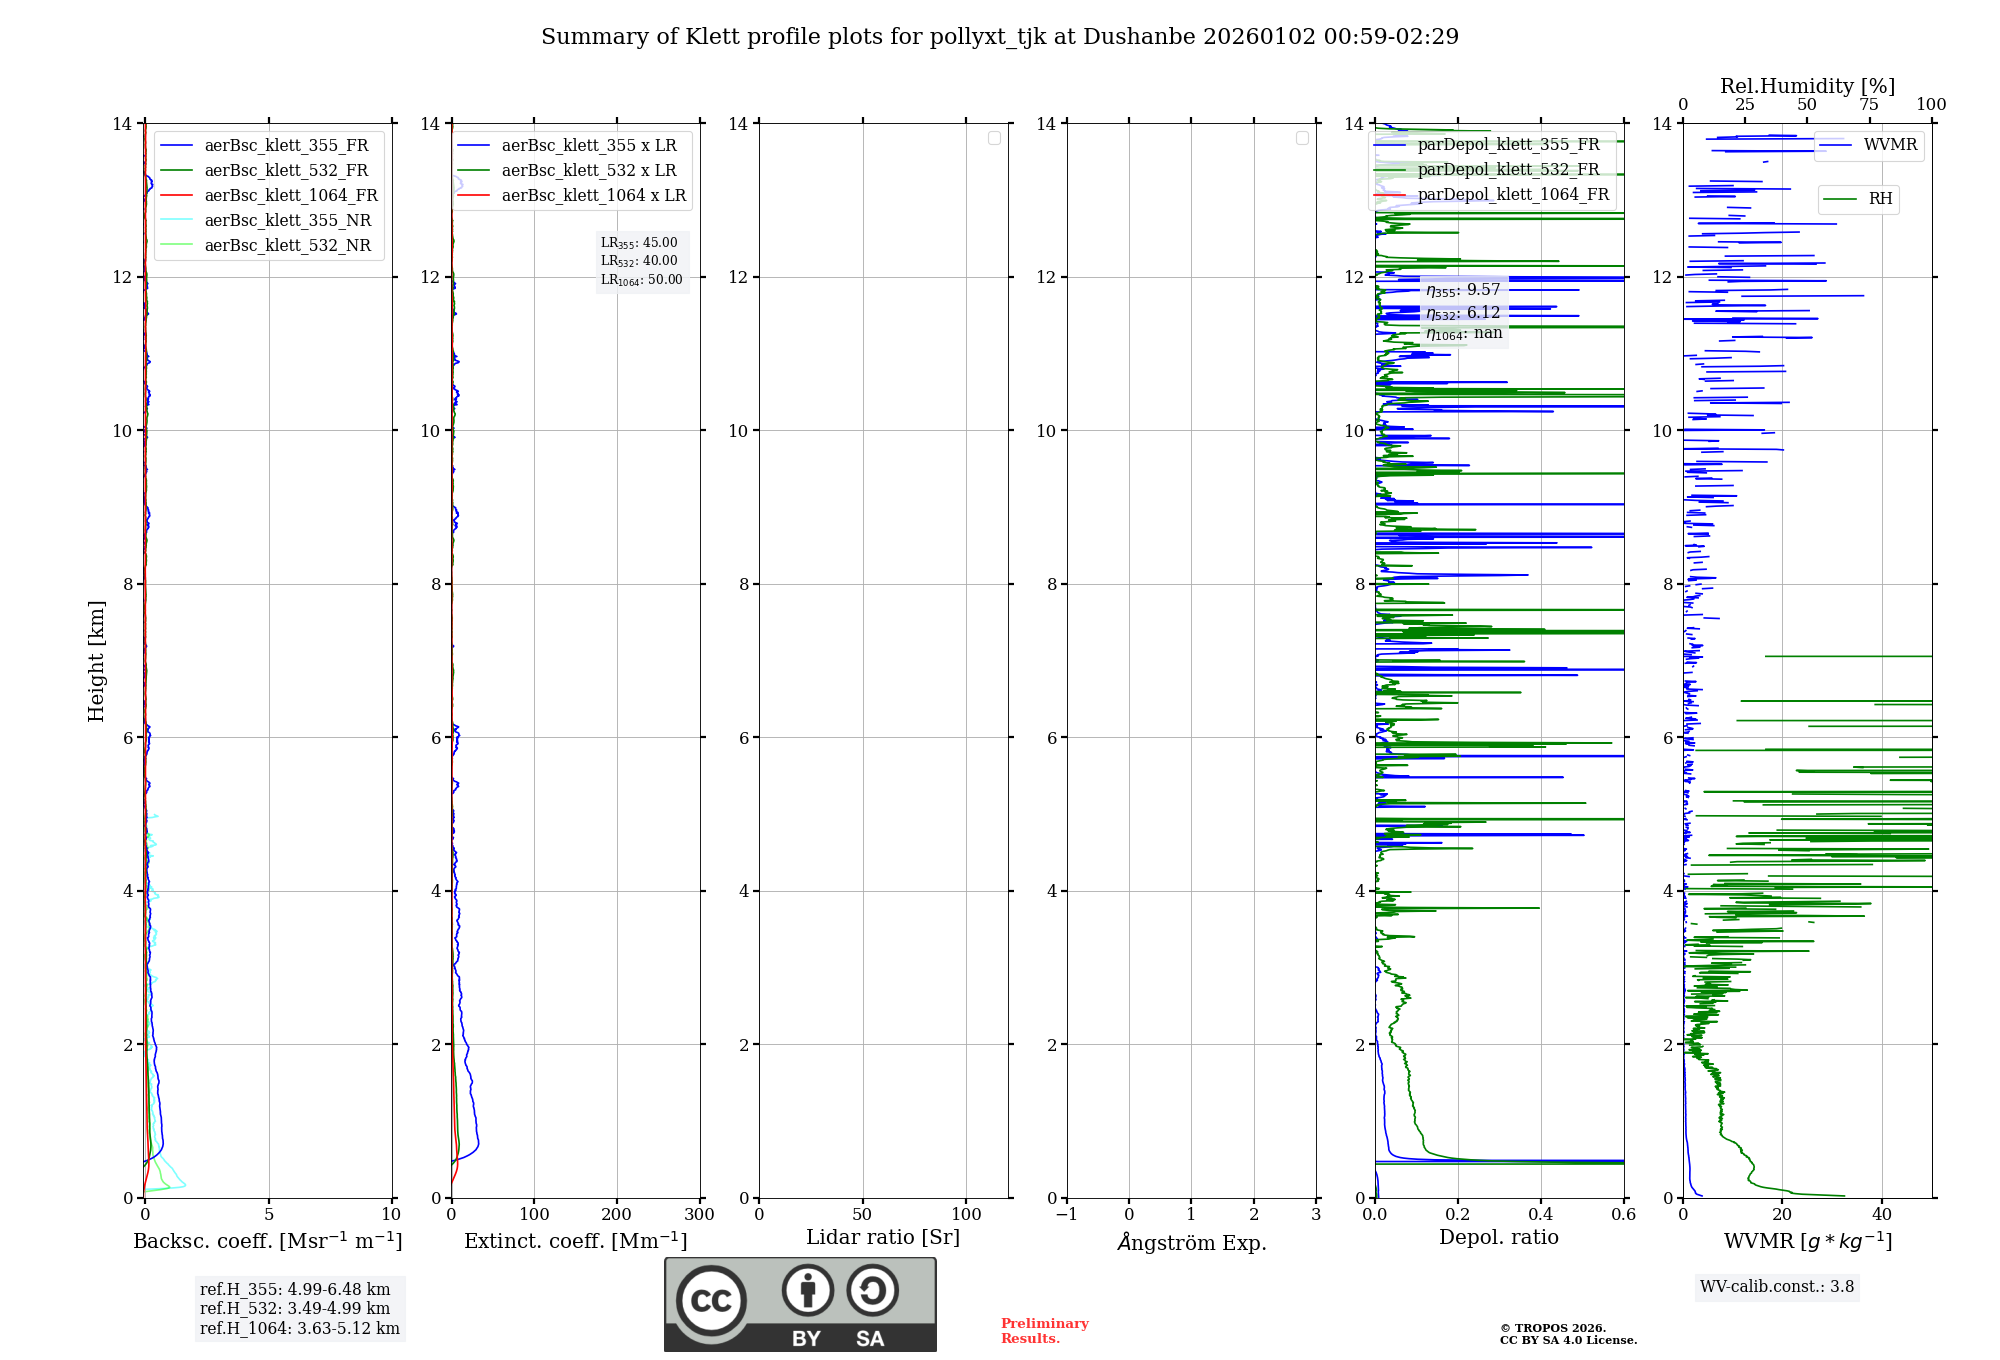Click the aerBsc_klett_532 x LR legend label

coord(588,171)
